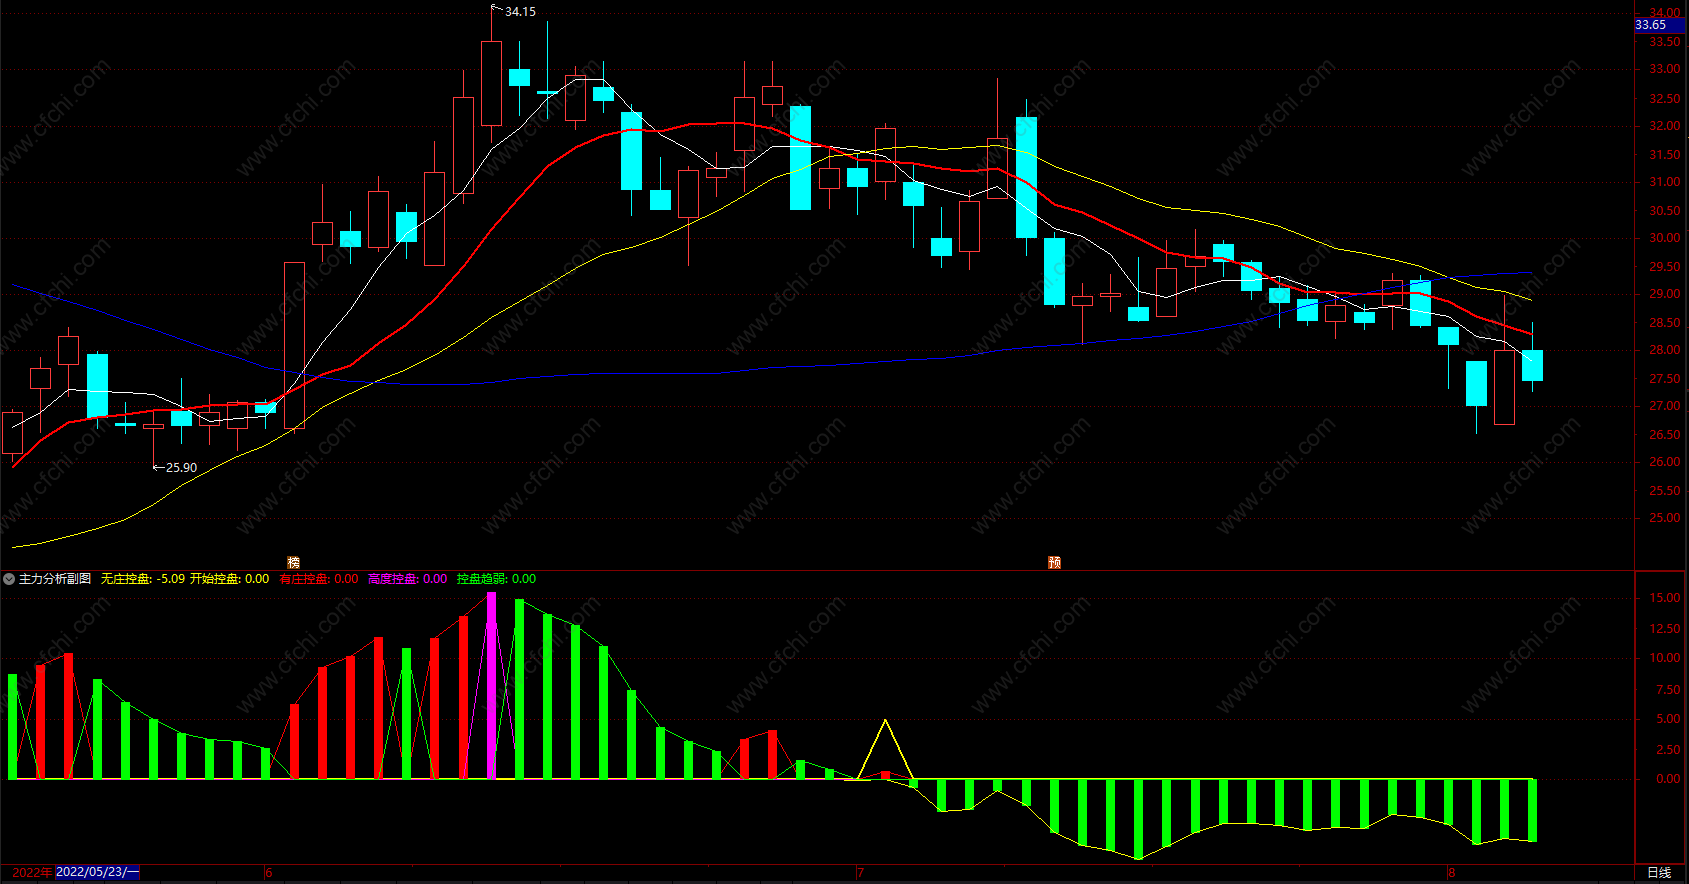This screenshot has height=884, width=1689.
Task: Click the month 7 timeline marker
Action: click(860, 873)
